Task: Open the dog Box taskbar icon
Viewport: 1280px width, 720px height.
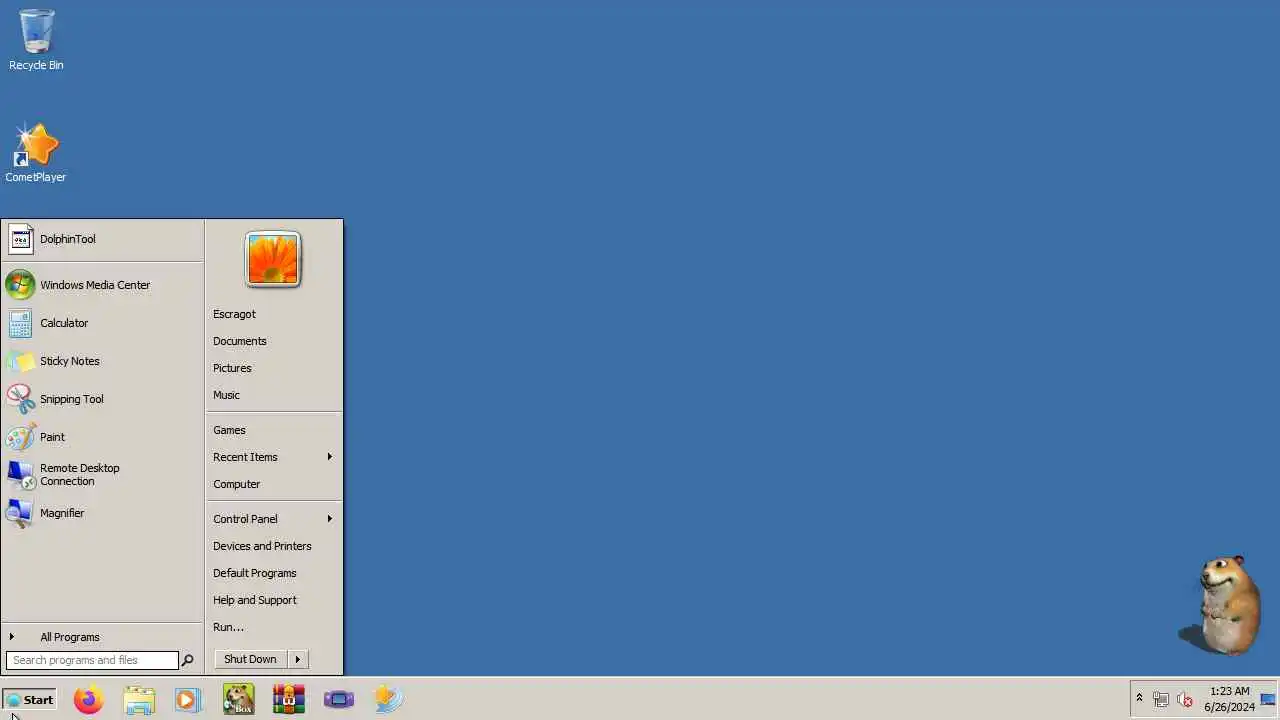Action: 238,699
